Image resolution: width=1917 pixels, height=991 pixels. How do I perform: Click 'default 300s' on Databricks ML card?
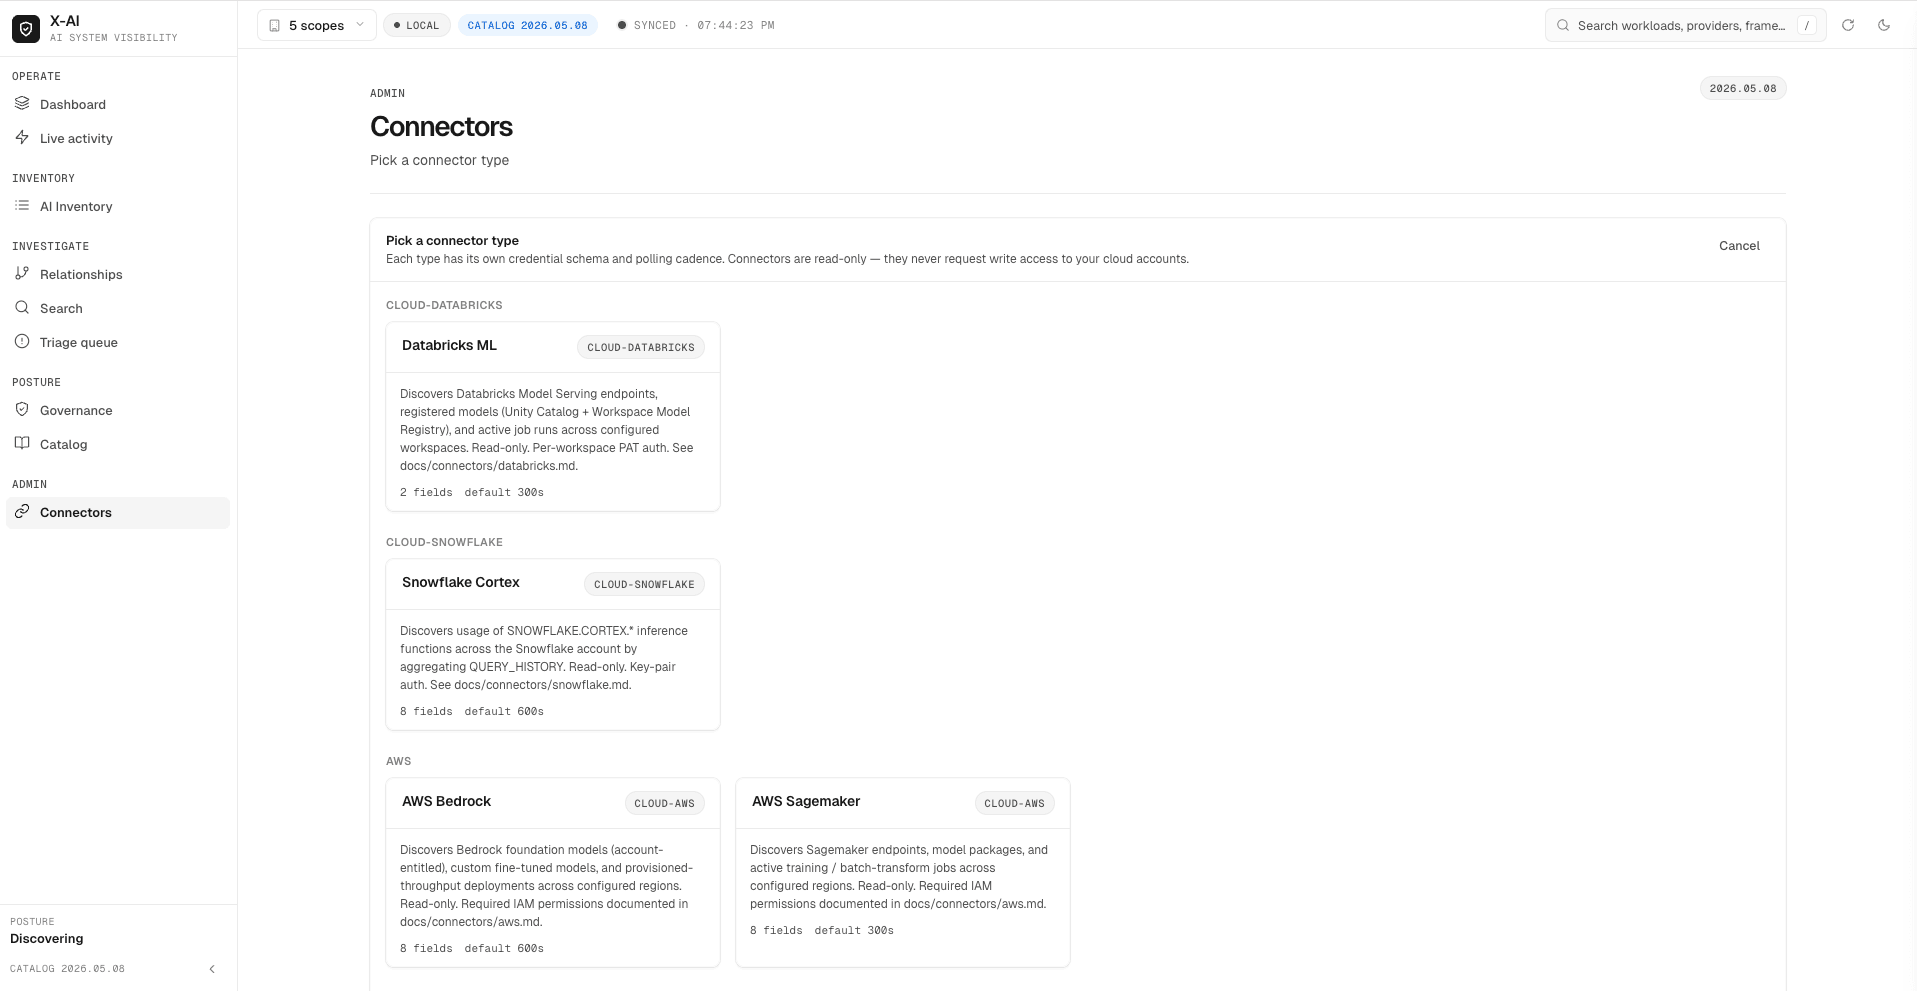(x=504, y=492)
